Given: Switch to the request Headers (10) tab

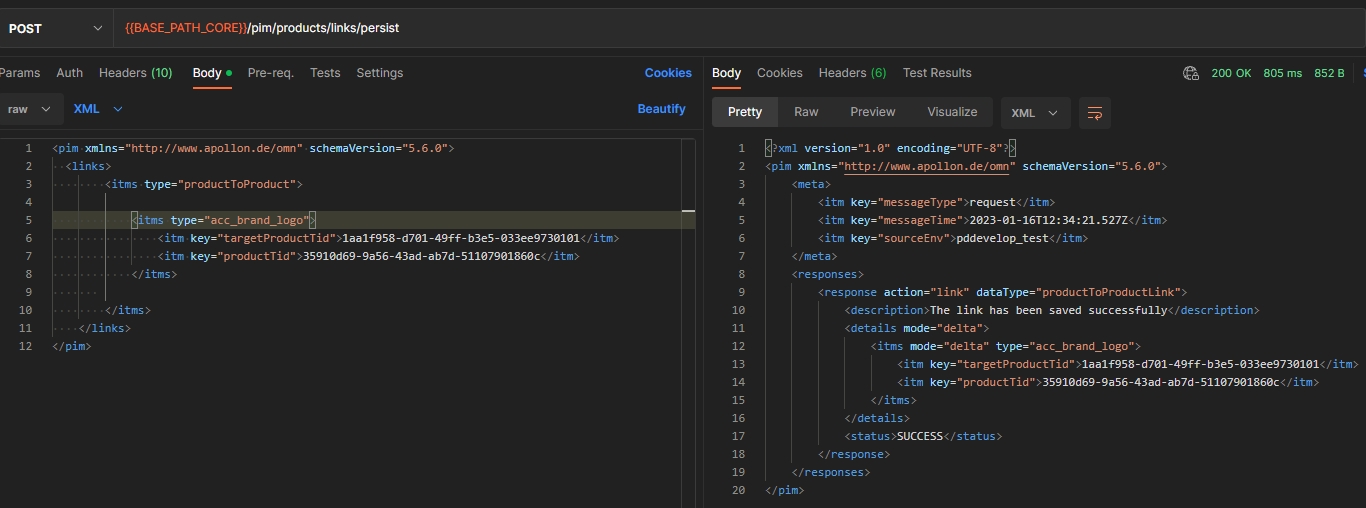Looking at the screenshot, I should click(135, 73).
